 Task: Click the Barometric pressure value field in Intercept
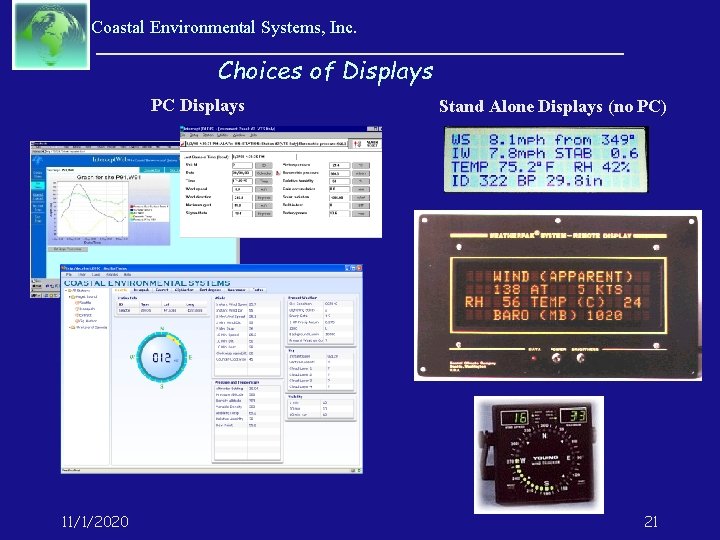coord(339,173)
